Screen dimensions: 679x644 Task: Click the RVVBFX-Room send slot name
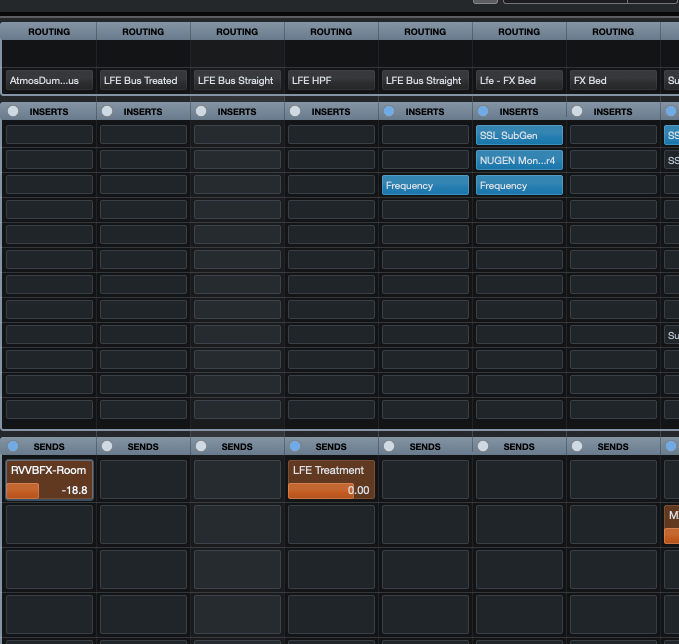[48, 470]
